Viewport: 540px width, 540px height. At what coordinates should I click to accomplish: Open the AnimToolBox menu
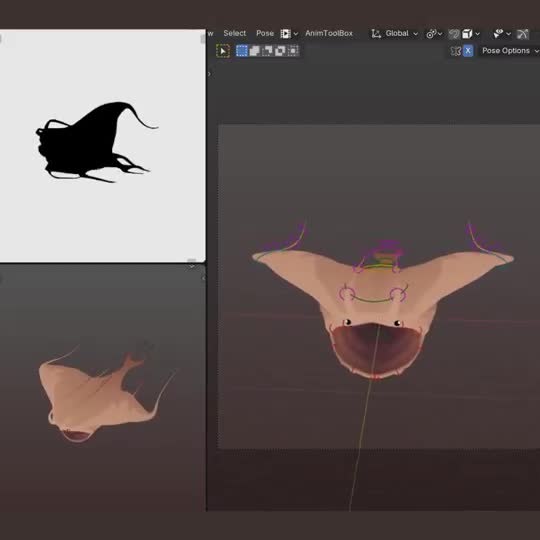point(329,33)
